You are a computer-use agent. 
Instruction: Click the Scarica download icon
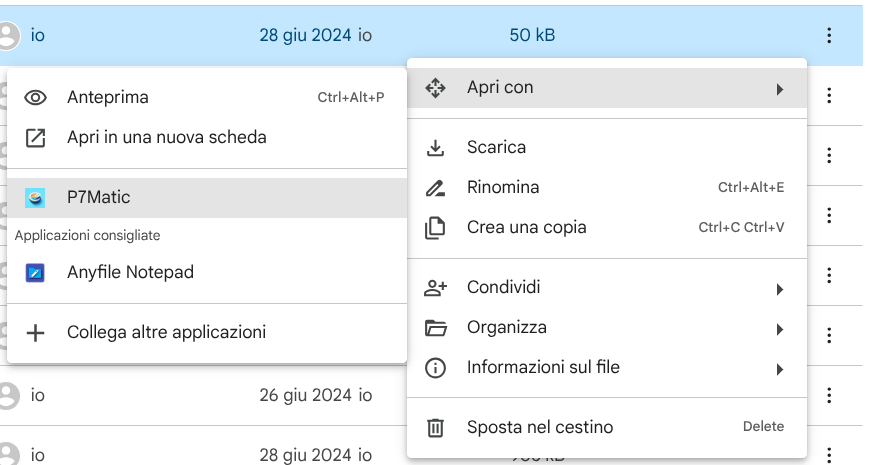coord(435,147)
